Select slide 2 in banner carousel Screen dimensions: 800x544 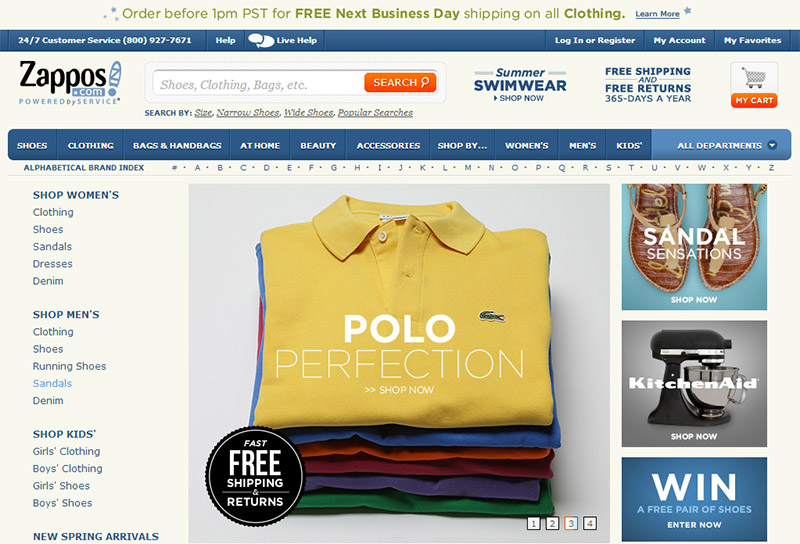[552, 523]
